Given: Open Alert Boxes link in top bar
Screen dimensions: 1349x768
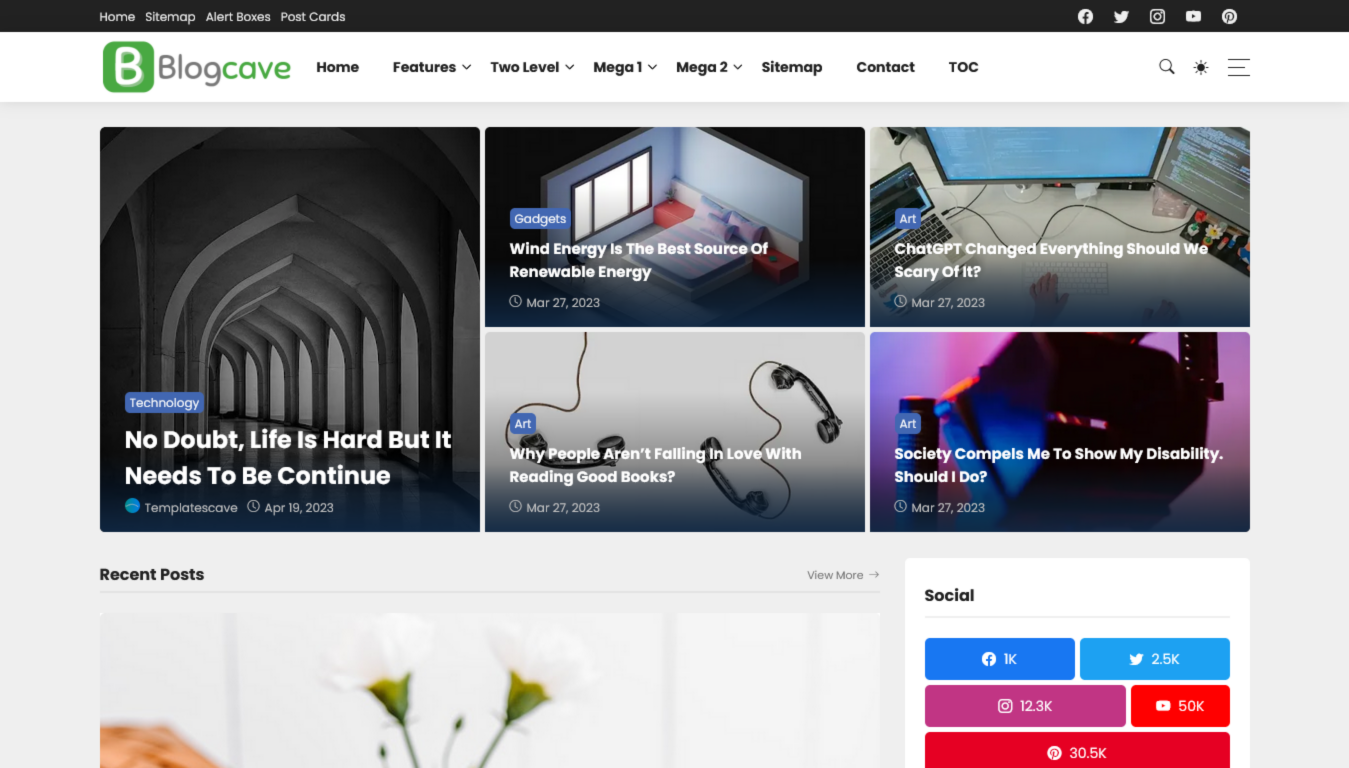Looking at the screenshot, I should tap(238, 16).
